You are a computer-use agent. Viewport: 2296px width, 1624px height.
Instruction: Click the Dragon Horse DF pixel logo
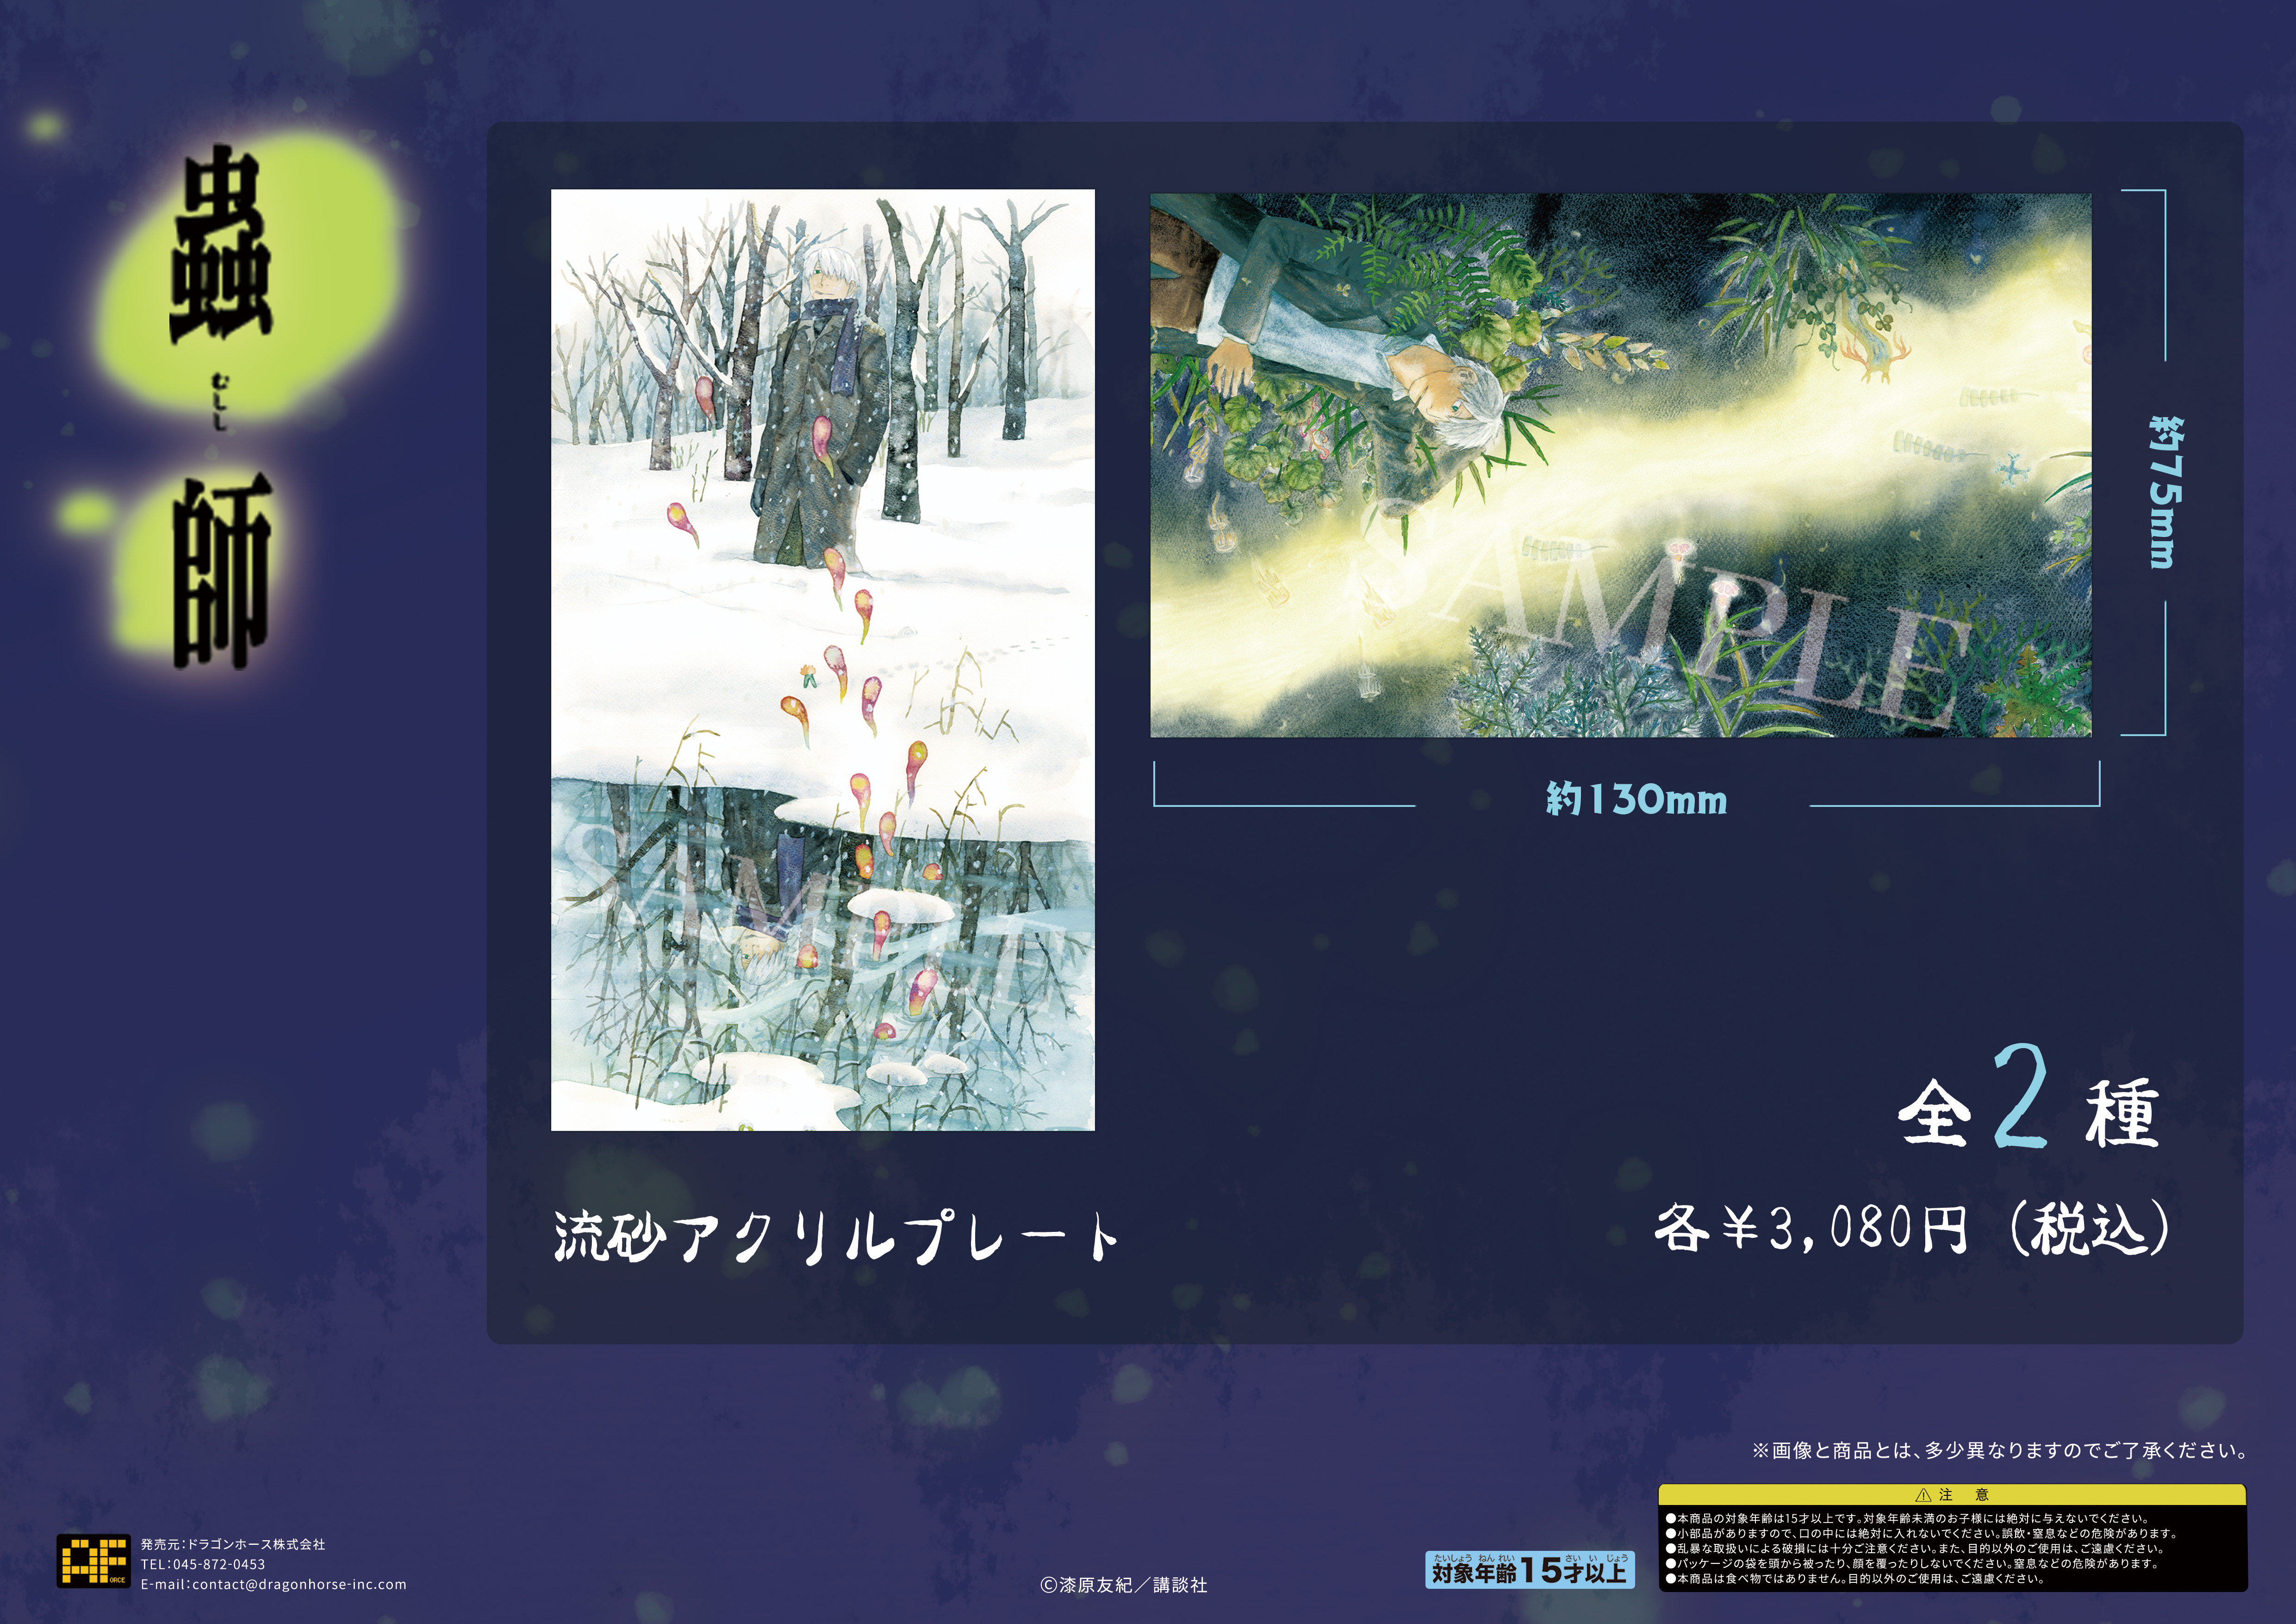[x=93, y=1560]
